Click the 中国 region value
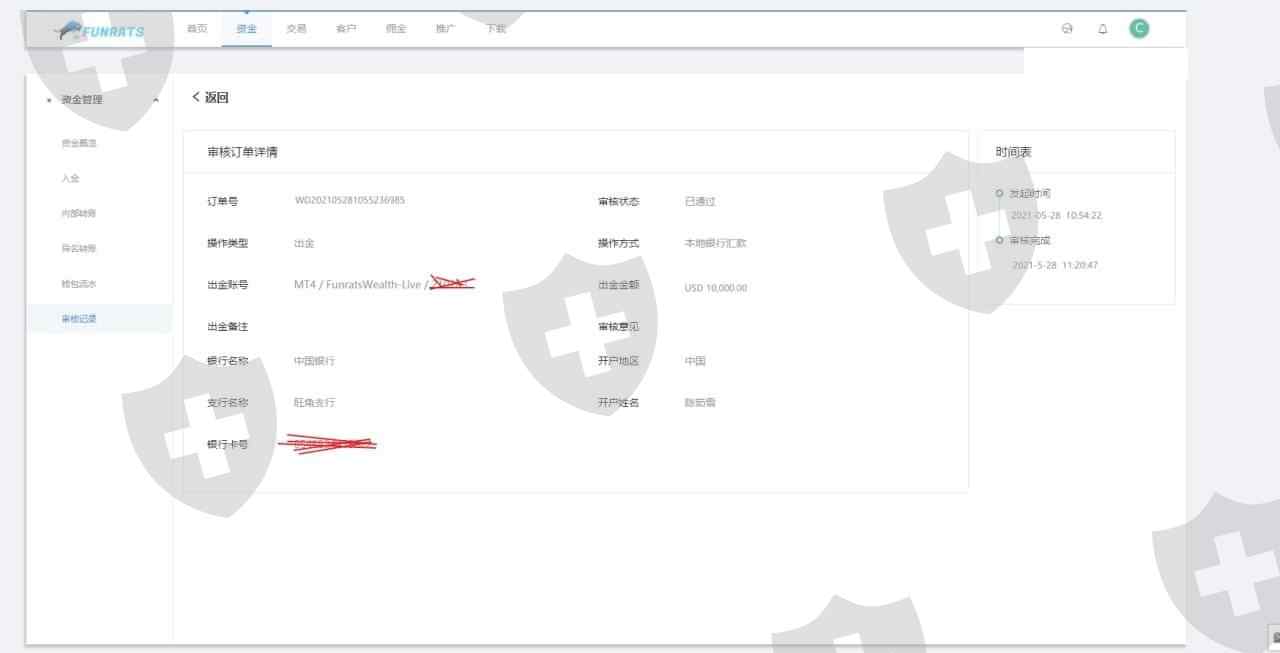The width and height of the screenshot is (1280, 653). 695,361
